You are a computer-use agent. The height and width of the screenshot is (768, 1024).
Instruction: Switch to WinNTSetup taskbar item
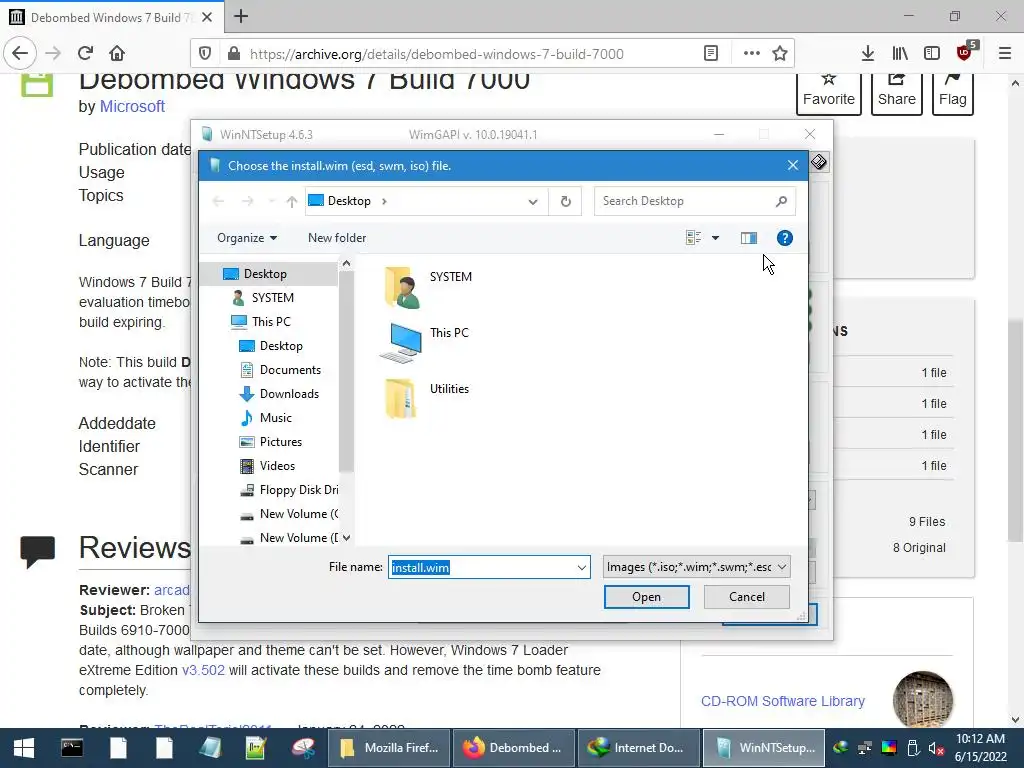pos(763,748)
